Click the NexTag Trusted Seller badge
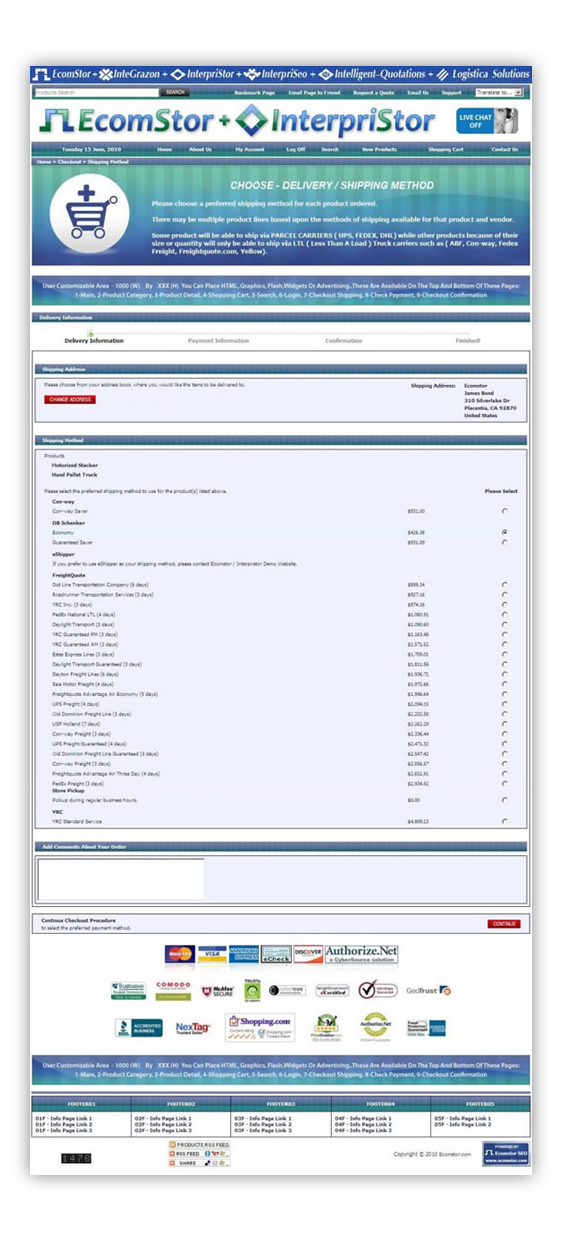The height and width of the screenshot is (1241, 562). point(193,1027)
